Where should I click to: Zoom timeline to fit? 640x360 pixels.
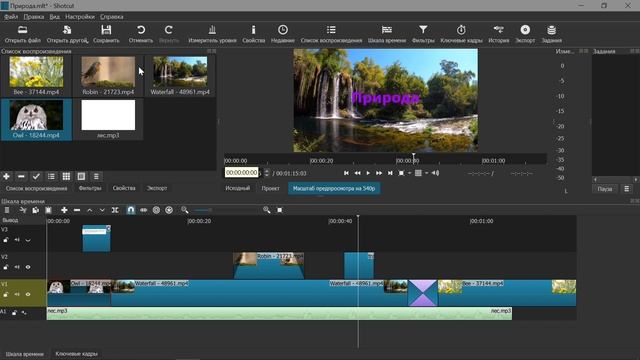(x=280, y=210)
